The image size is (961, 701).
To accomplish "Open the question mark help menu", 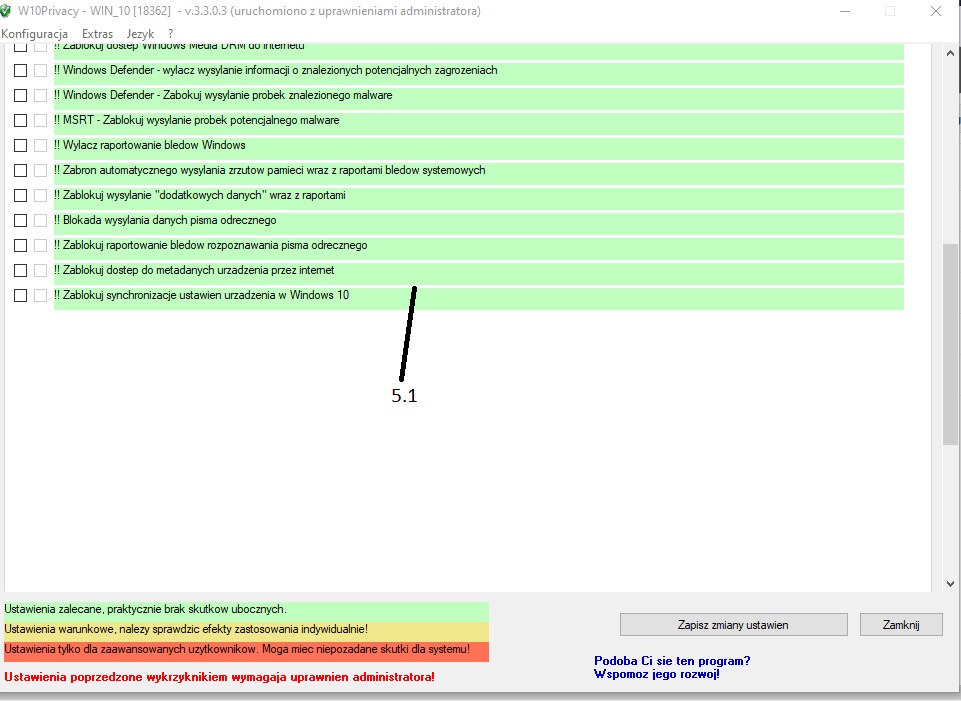I will pos(170,34).
